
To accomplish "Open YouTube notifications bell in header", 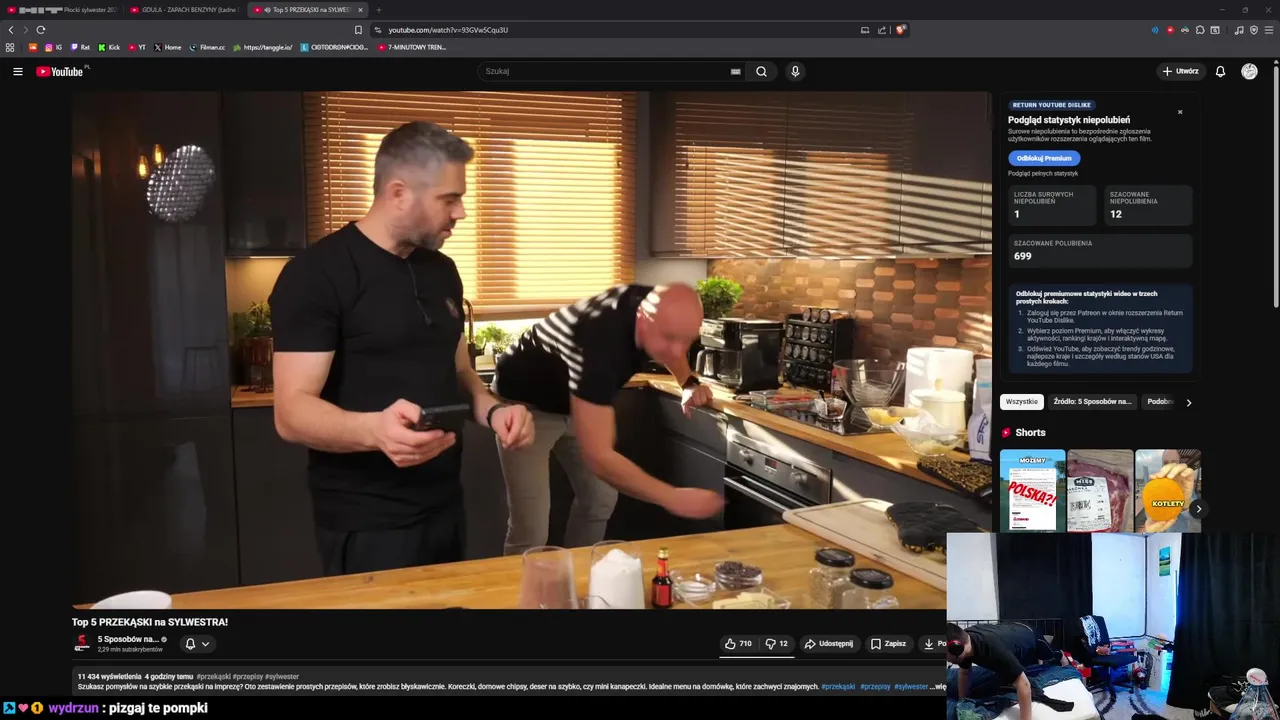I will pyautogui.click(x=1220, y=71).
